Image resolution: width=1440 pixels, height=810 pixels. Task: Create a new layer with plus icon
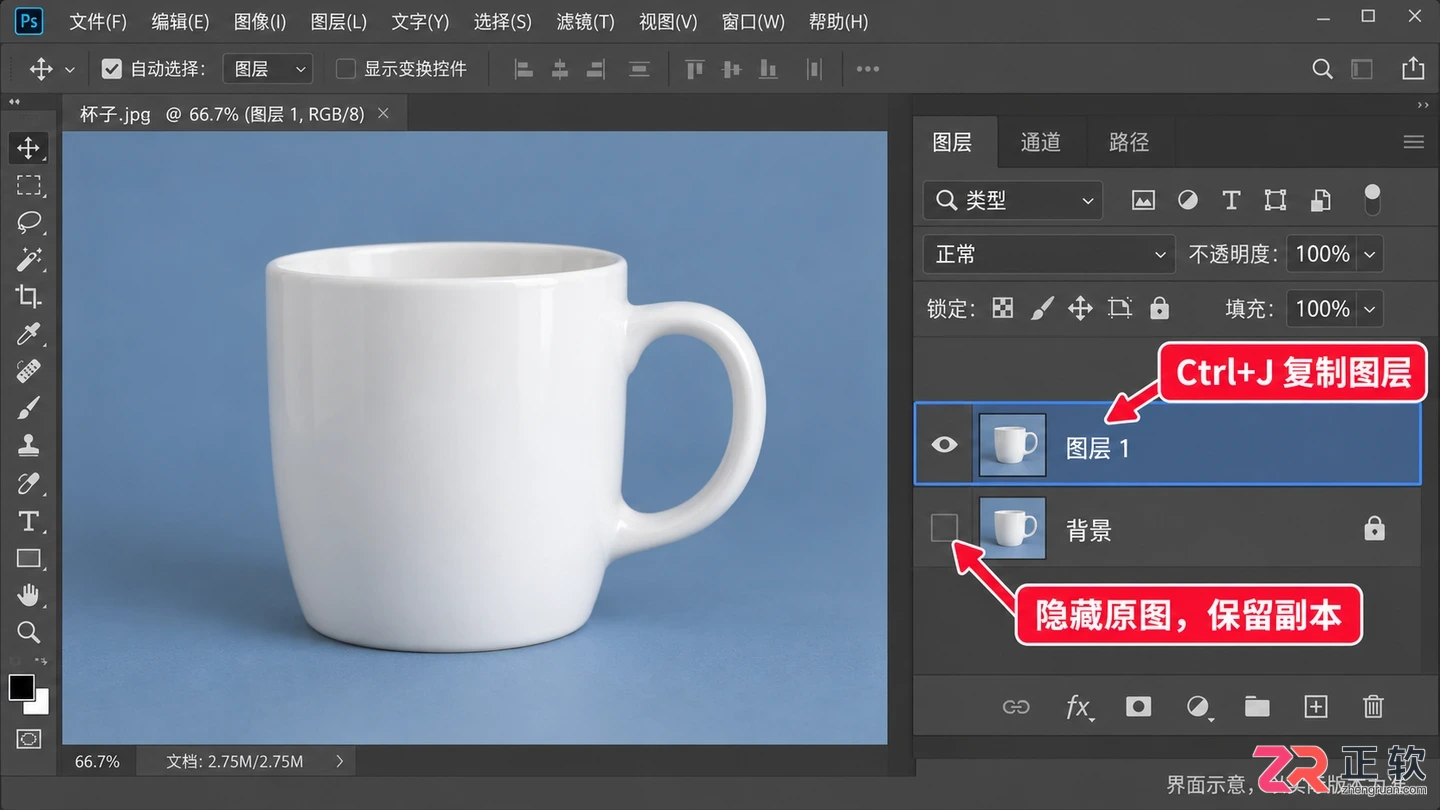click(x=1316, y=707)
